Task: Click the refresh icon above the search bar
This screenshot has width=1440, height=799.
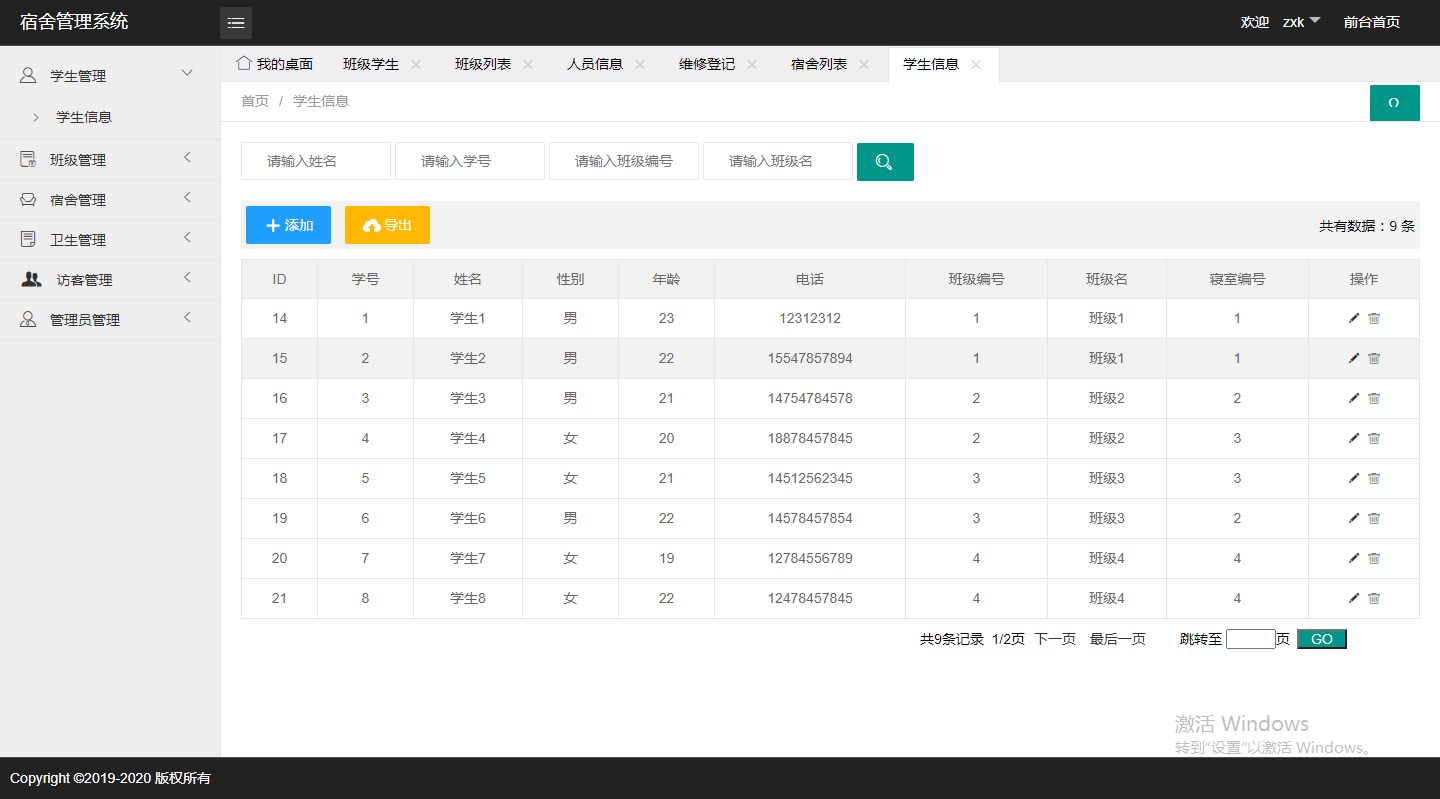Action: [x=1394, y=102]
